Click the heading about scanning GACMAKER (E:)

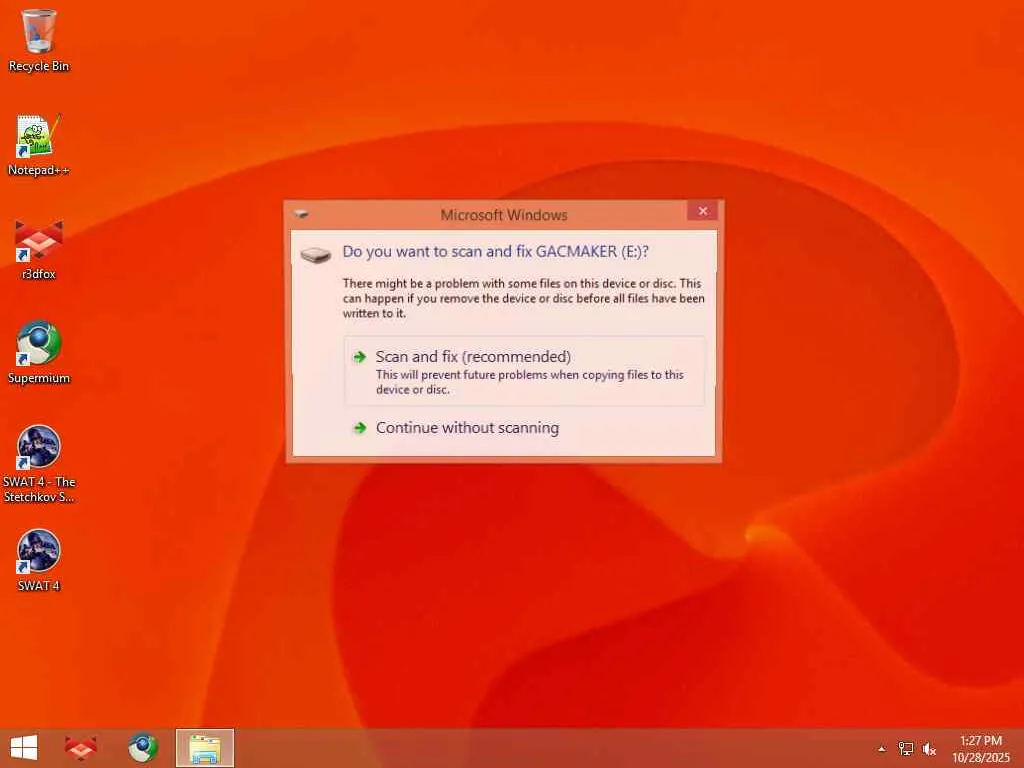496,251
